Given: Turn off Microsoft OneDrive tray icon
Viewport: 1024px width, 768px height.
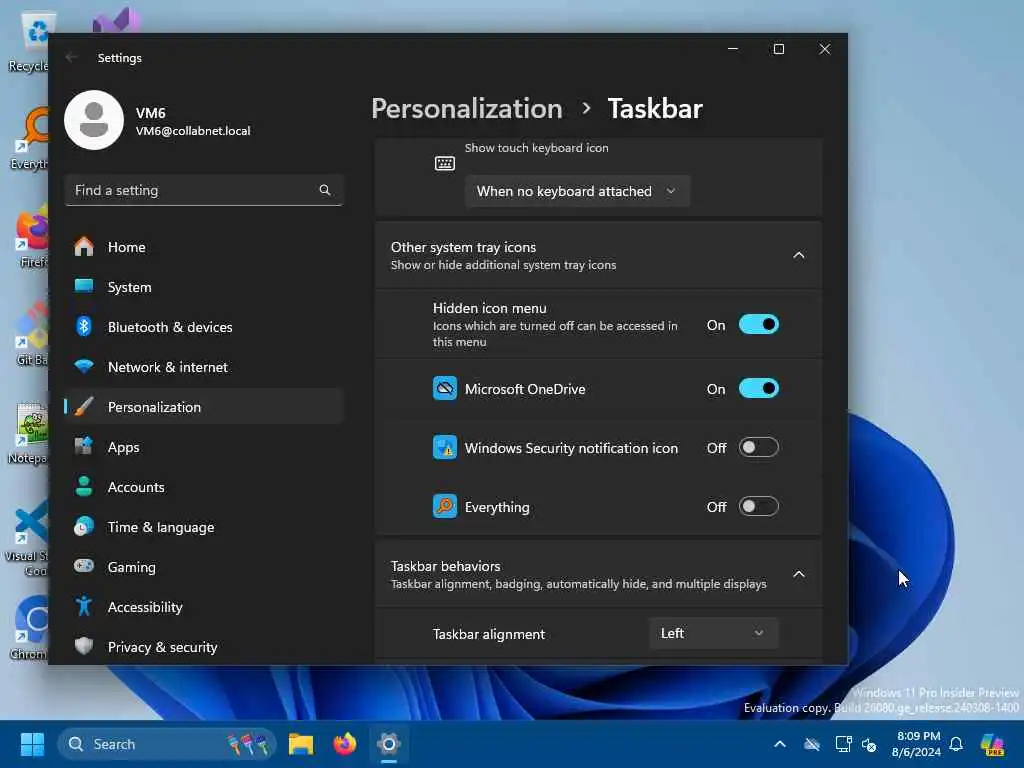Looking at the screenshot, I should pos(758,389).
